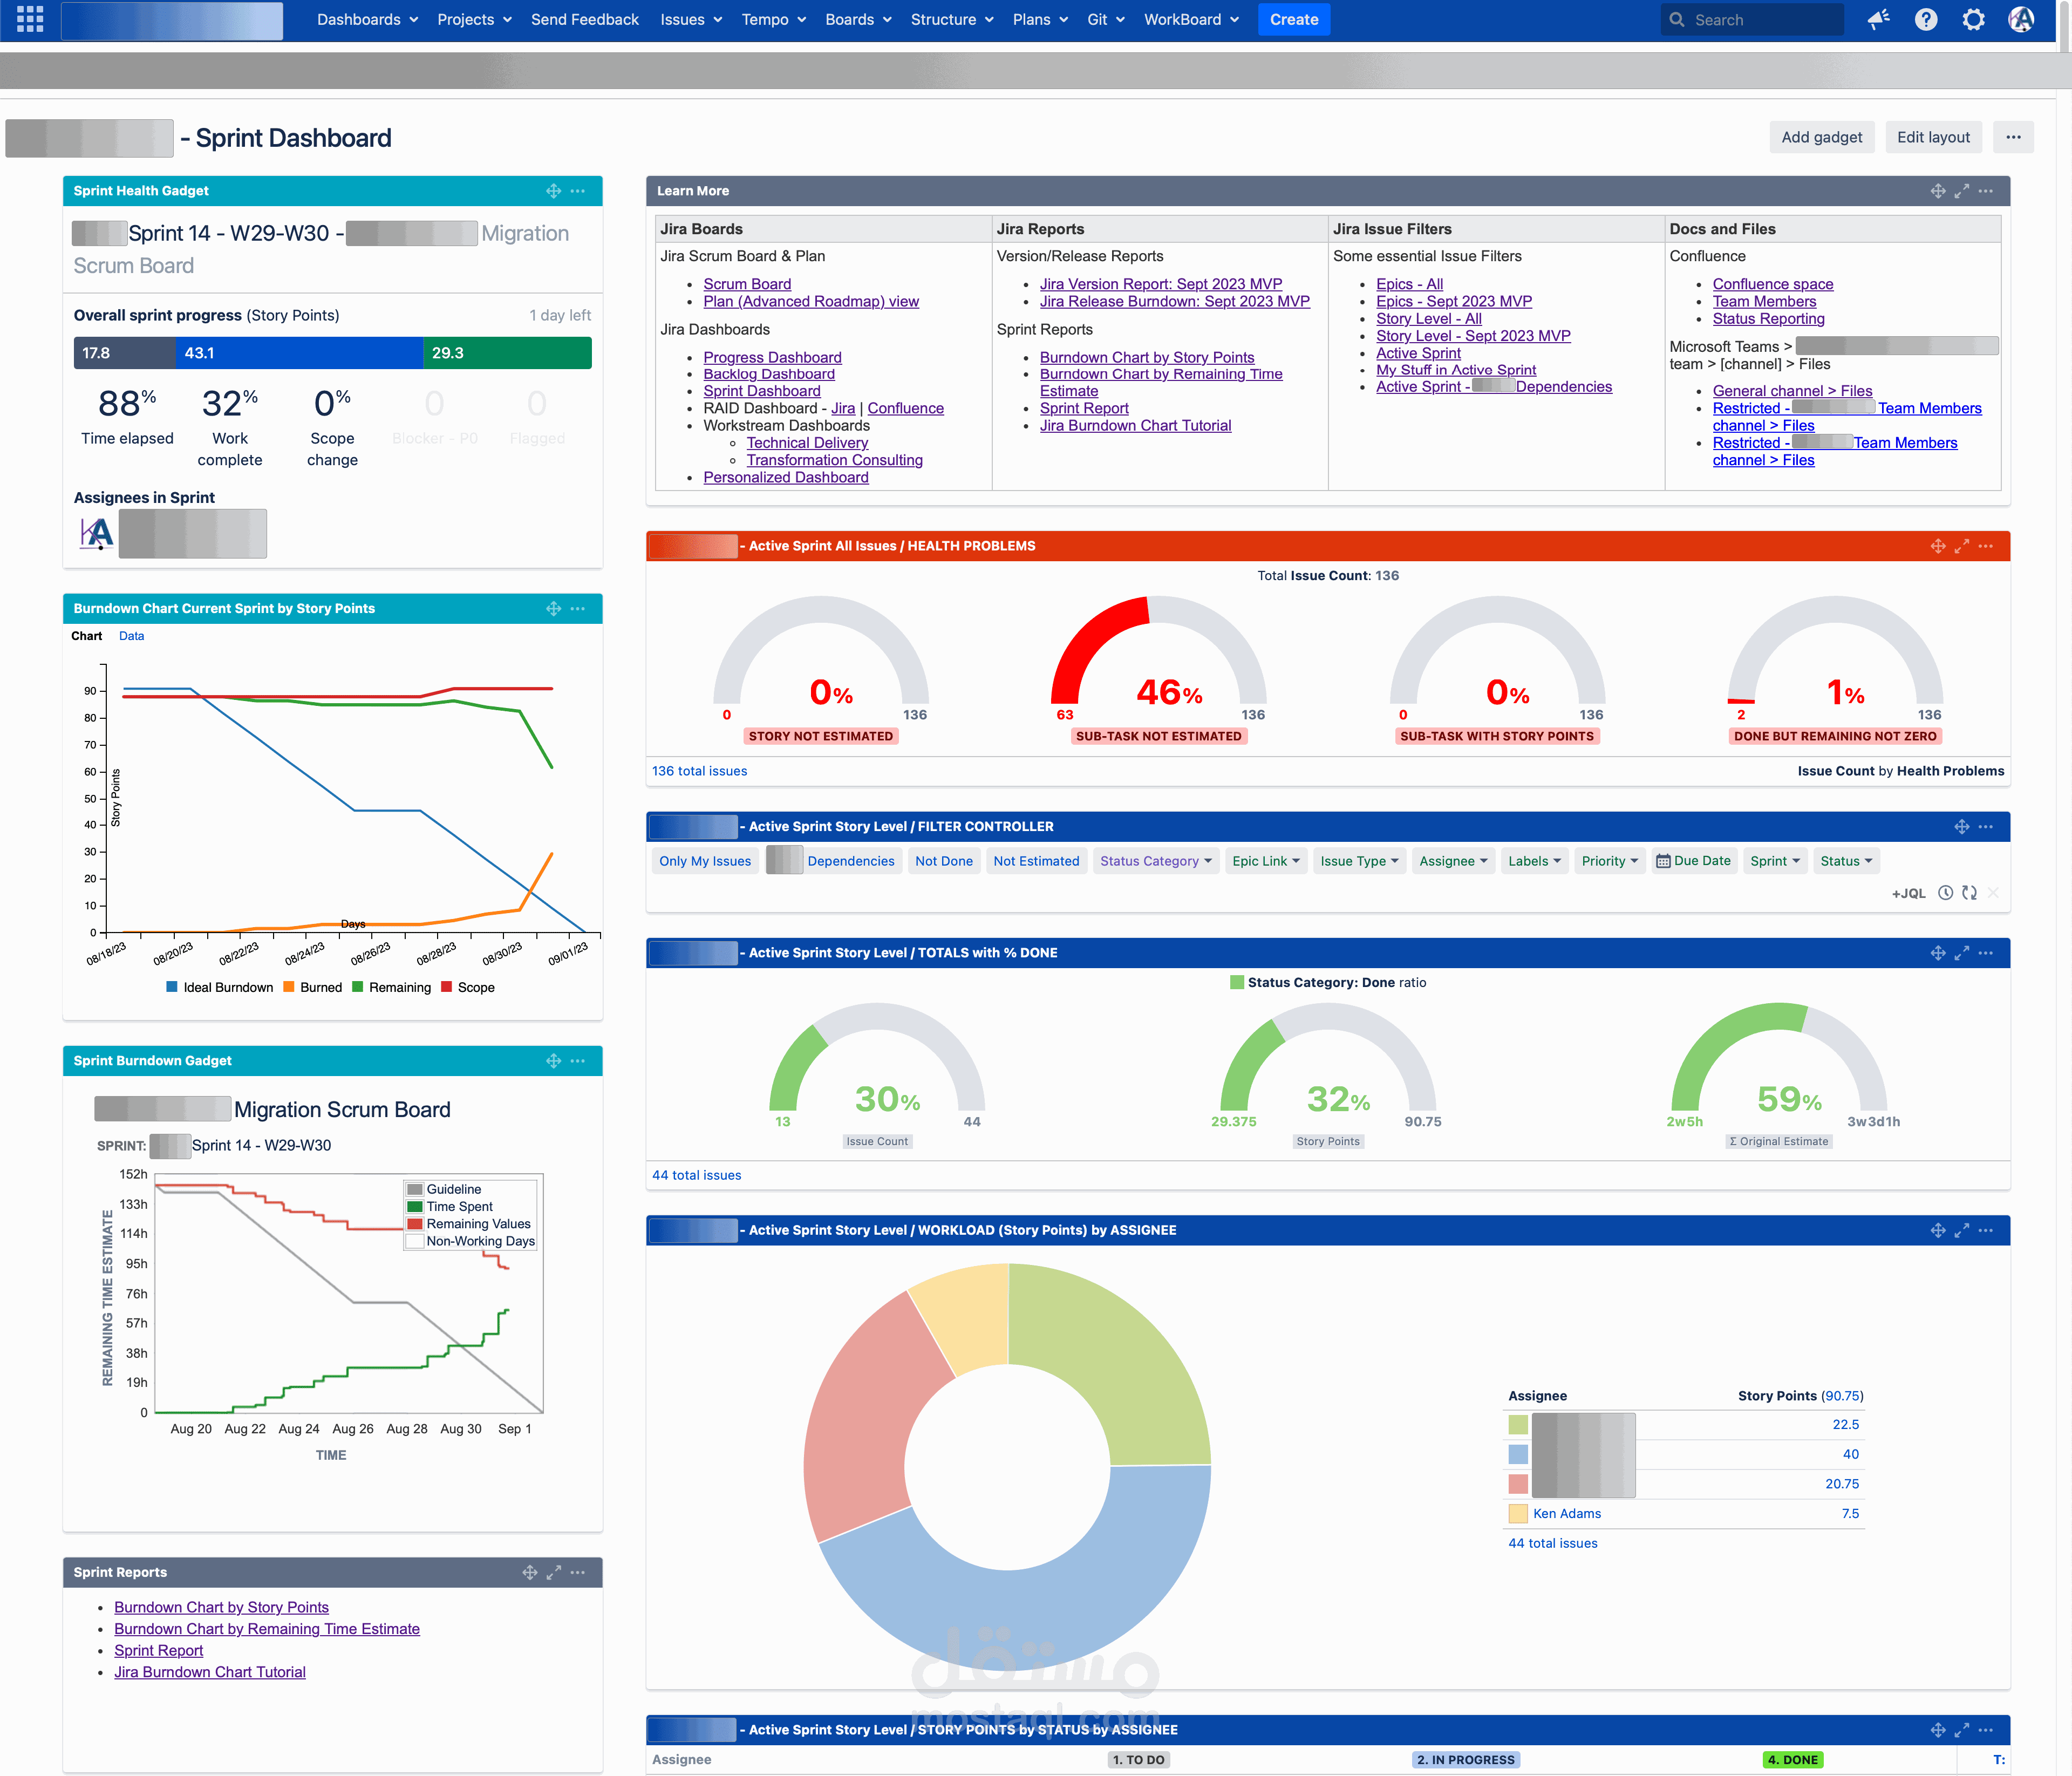
Task: Click the blue 43.1 segment of sprint progress bar
Action: (x=299, y=353)
